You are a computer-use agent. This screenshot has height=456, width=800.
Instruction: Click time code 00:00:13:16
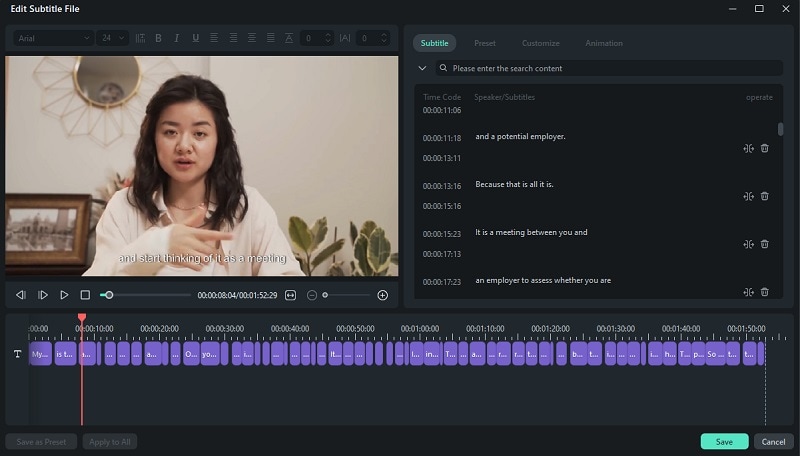click(442, 186)
